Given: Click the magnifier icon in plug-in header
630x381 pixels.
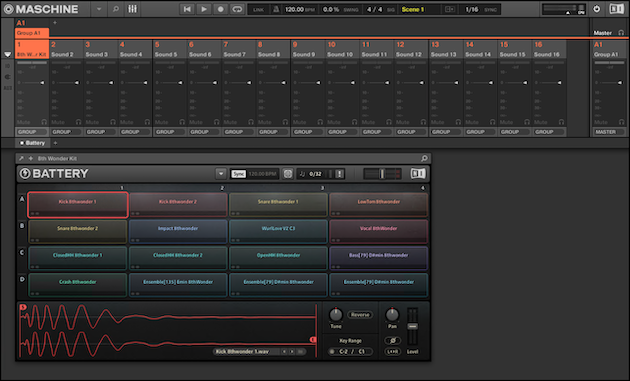Looking at the screenshot, I should coord(424,158).
